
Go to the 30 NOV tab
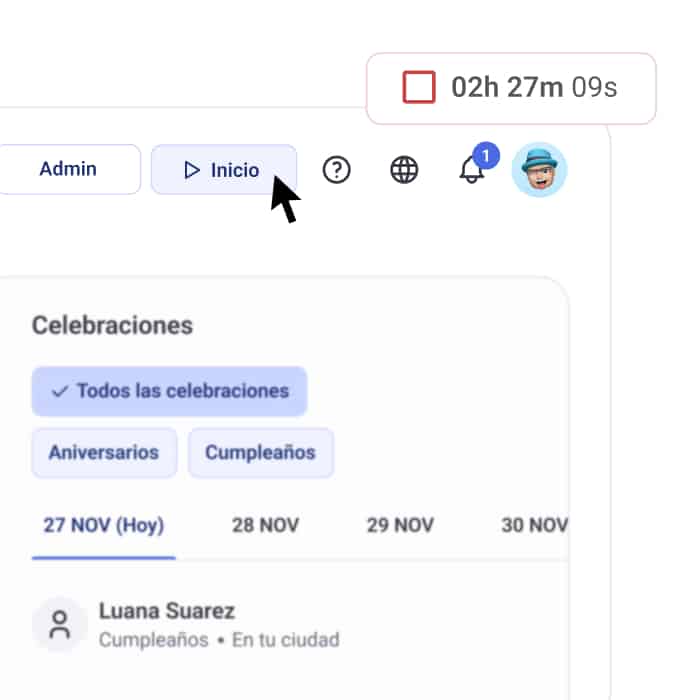pyautogui.click(x=534, y=525)
